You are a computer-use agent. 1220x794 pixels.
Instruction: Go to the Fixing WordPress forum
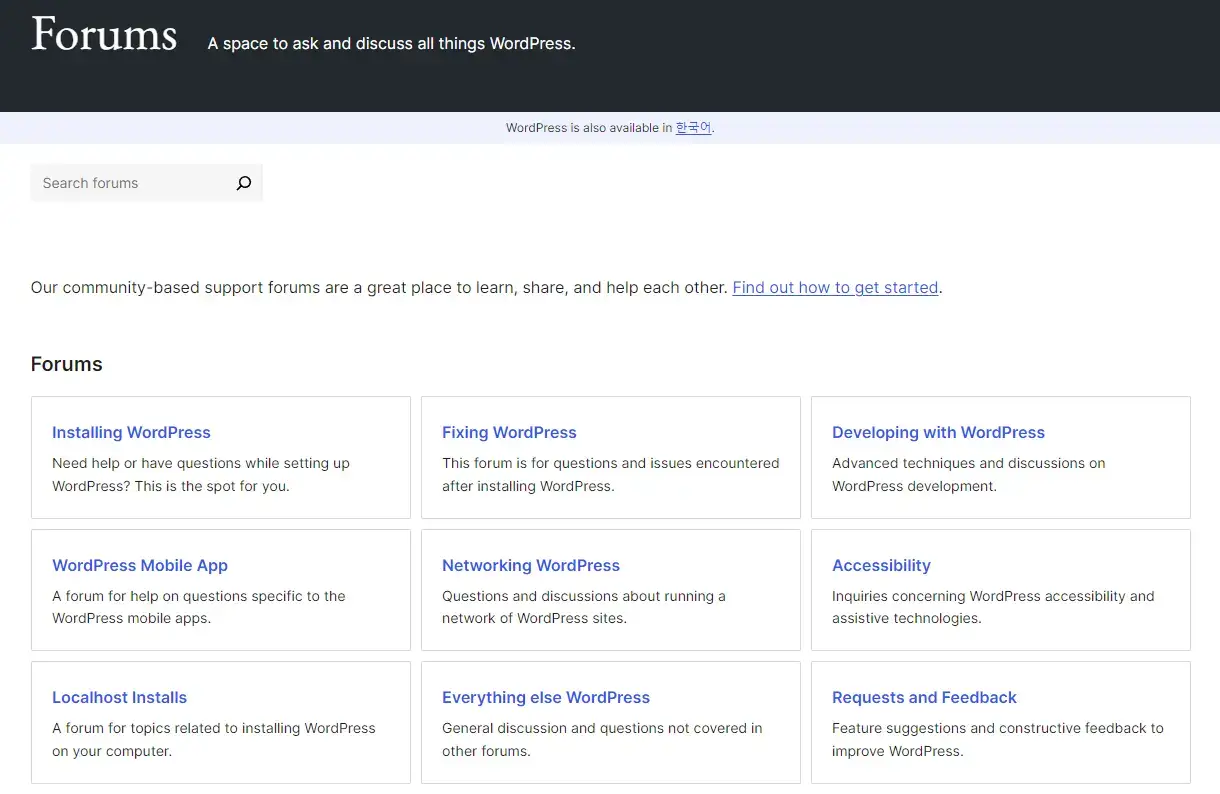click(509, 433)
